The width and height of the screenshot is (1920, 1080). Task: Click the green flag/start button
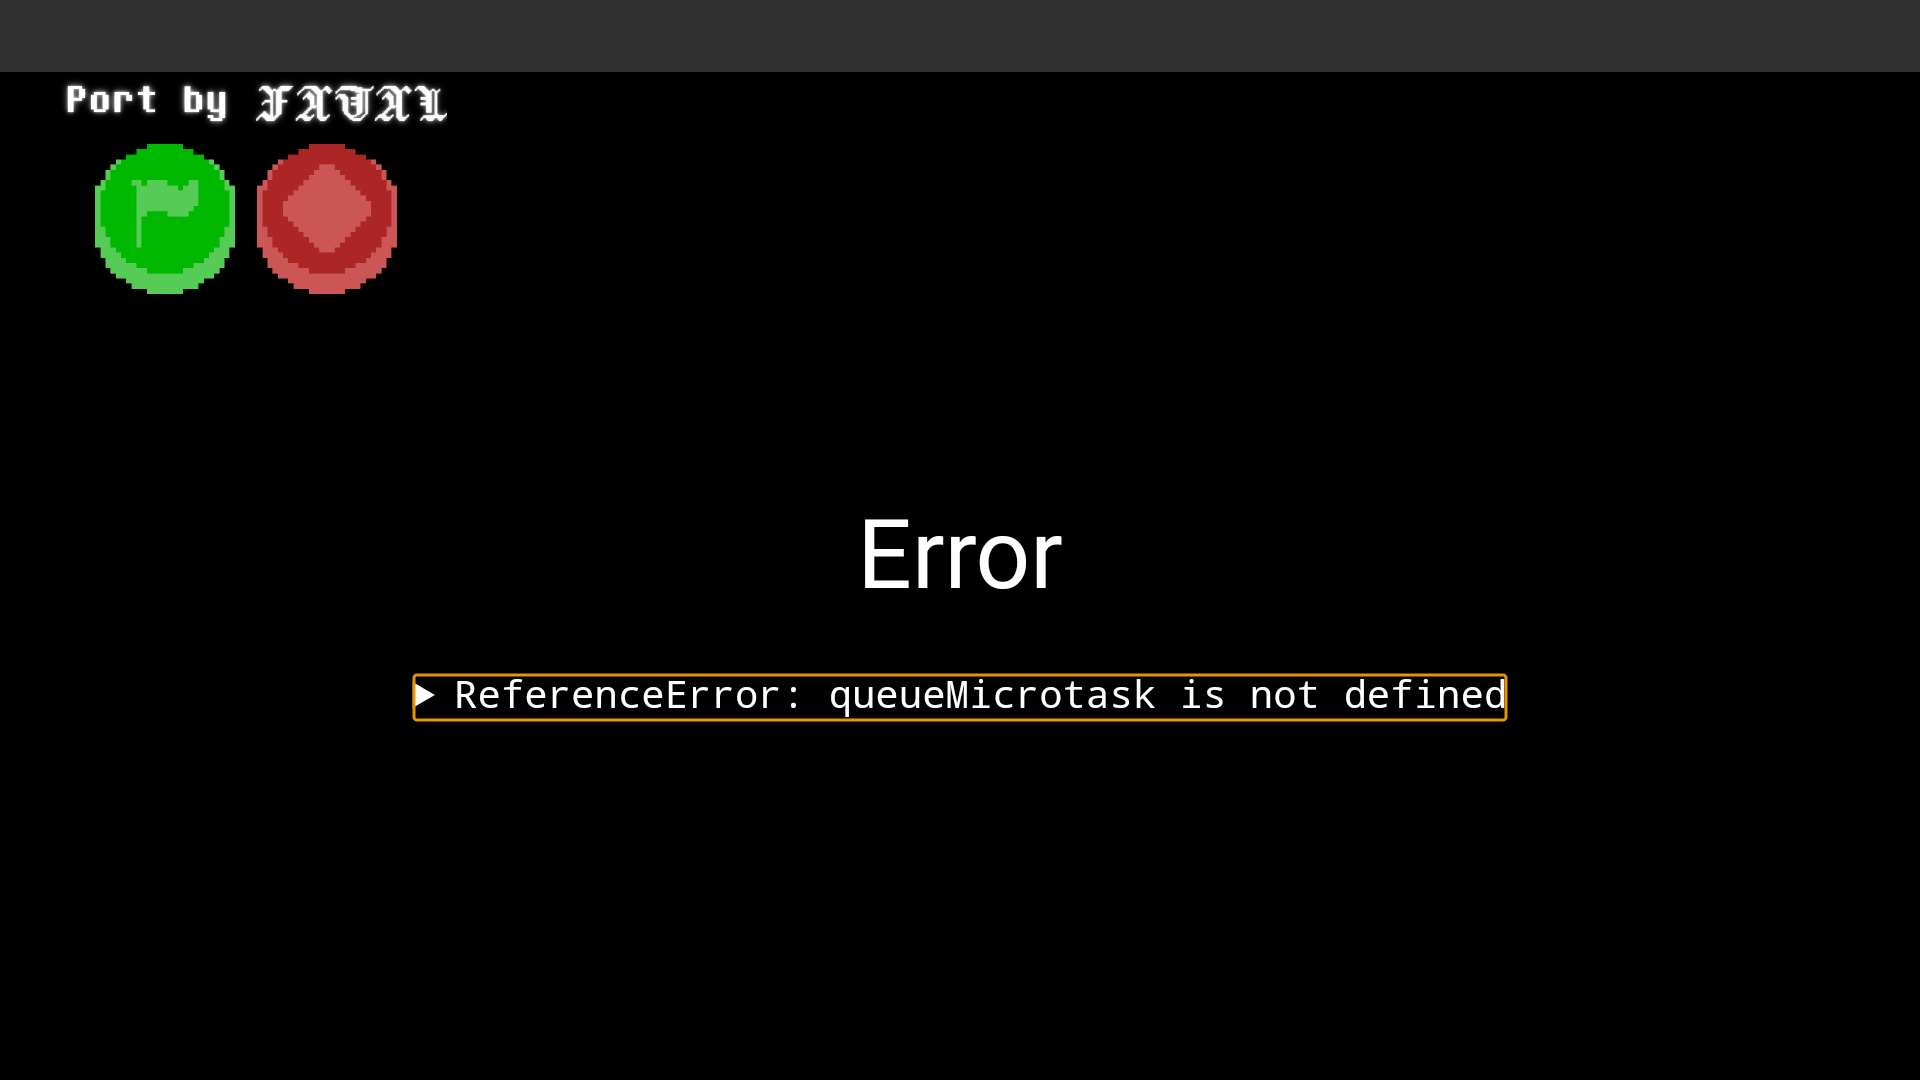[x=165, y=218]
